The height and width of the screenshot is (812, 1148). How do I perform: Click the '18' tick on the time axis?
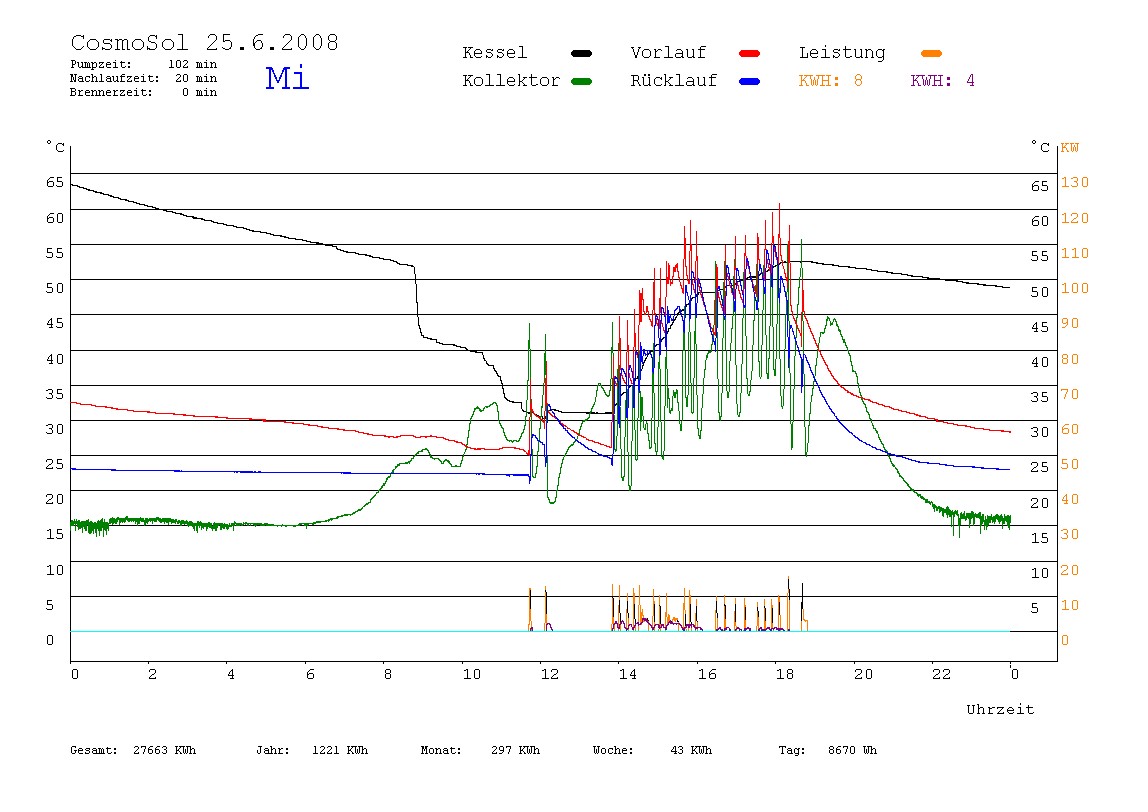785,674
